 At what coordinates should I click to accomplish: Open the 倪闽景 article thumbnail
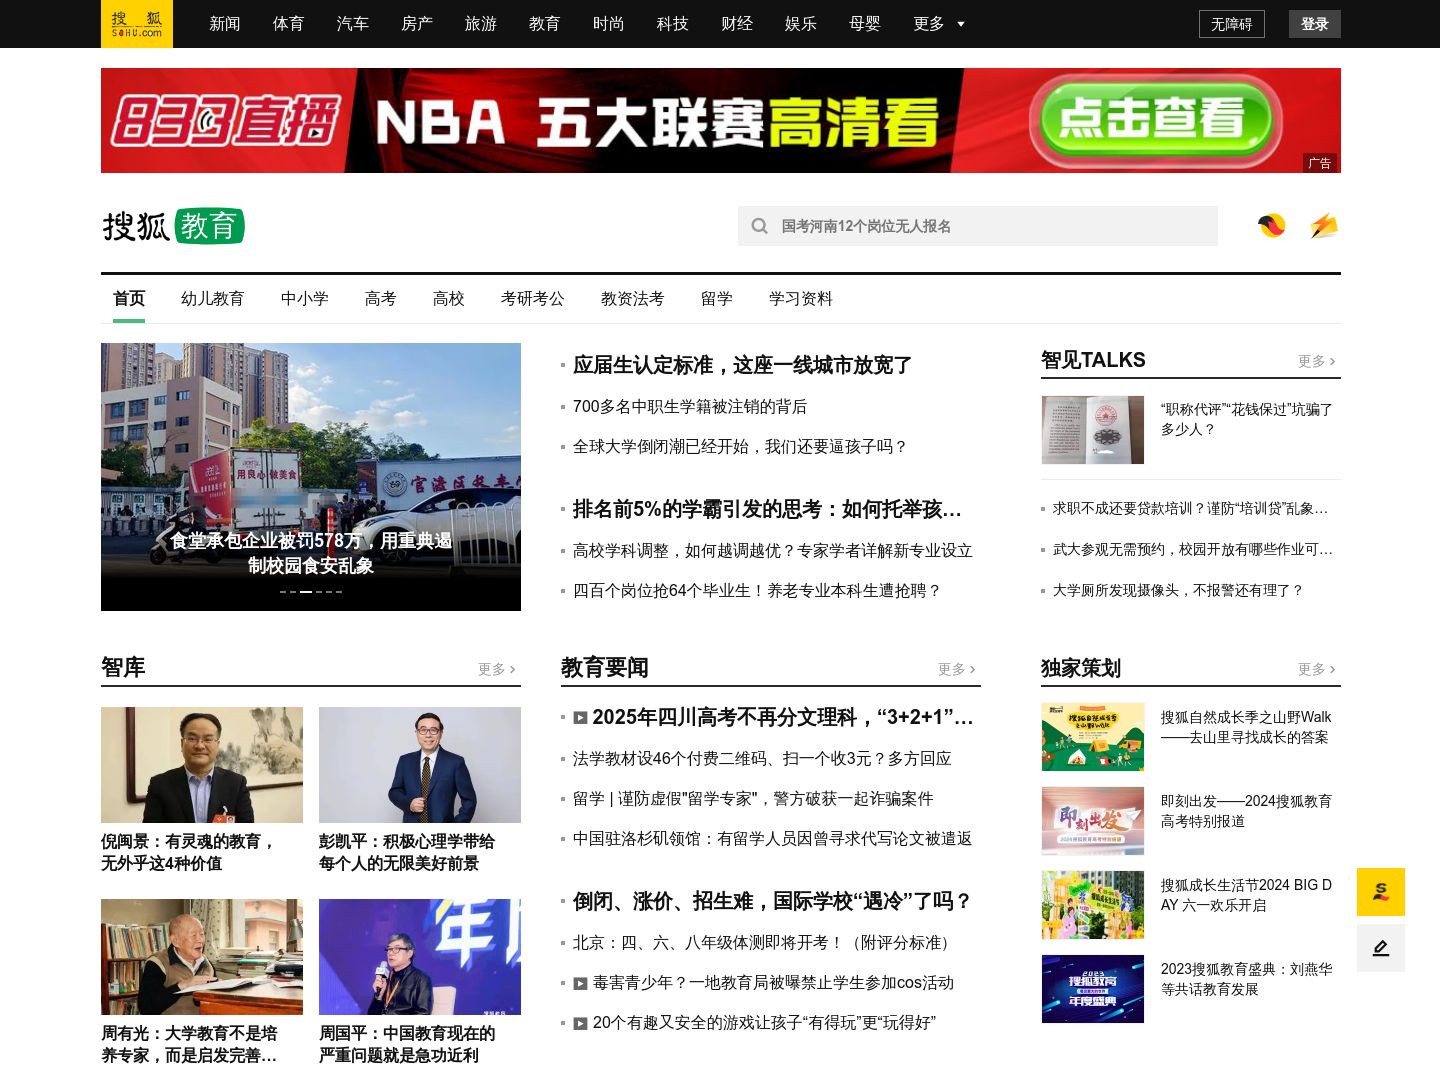point(202,765)
